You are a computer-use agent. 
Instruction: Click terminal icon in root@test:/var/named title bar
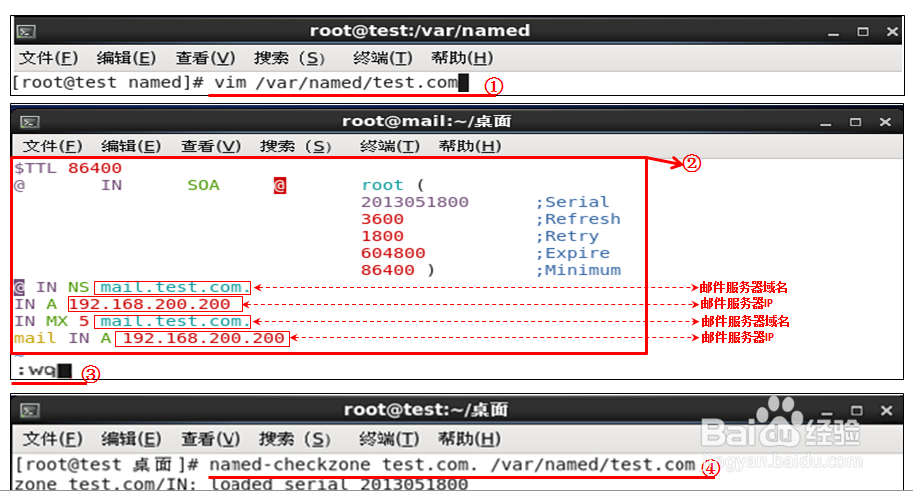point(26,31)
